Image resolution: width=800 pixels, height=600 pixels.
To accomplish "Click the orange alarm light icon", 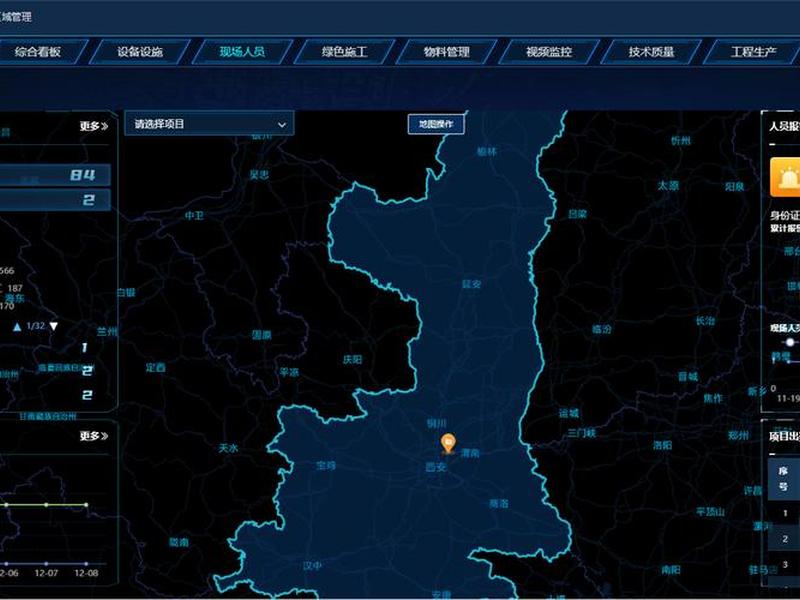I will pos(785,177).
